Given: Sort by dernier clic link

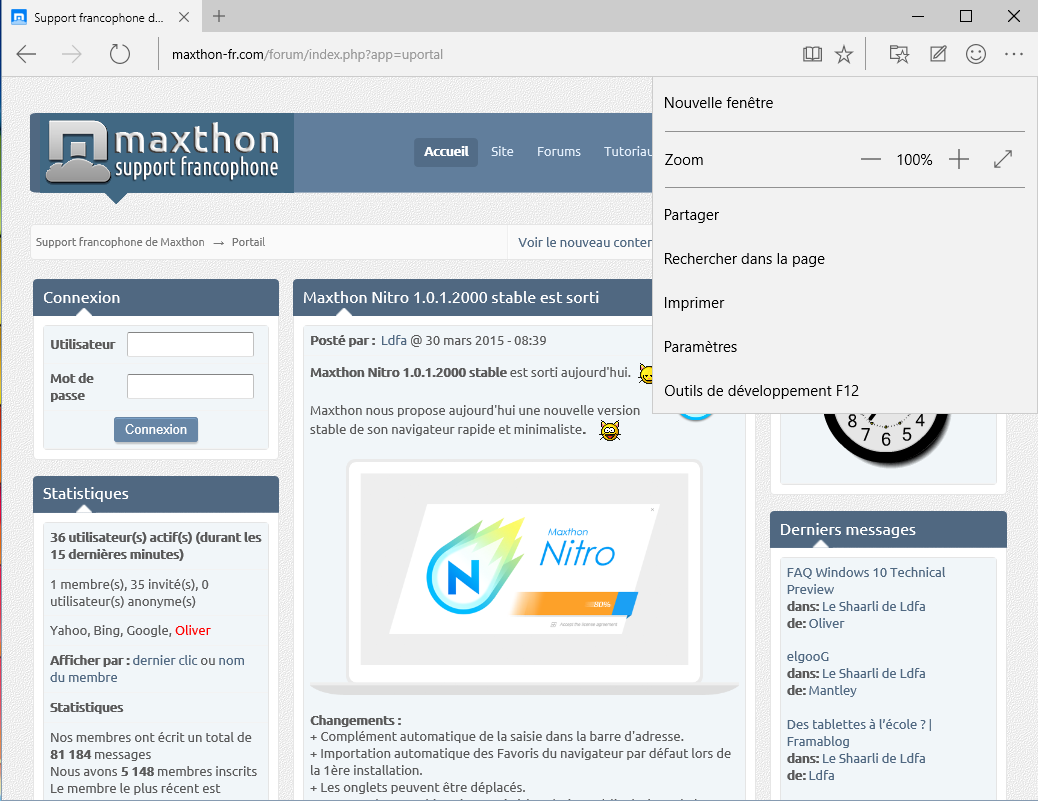Looking at the screenshot, I should tap(165, 661).
